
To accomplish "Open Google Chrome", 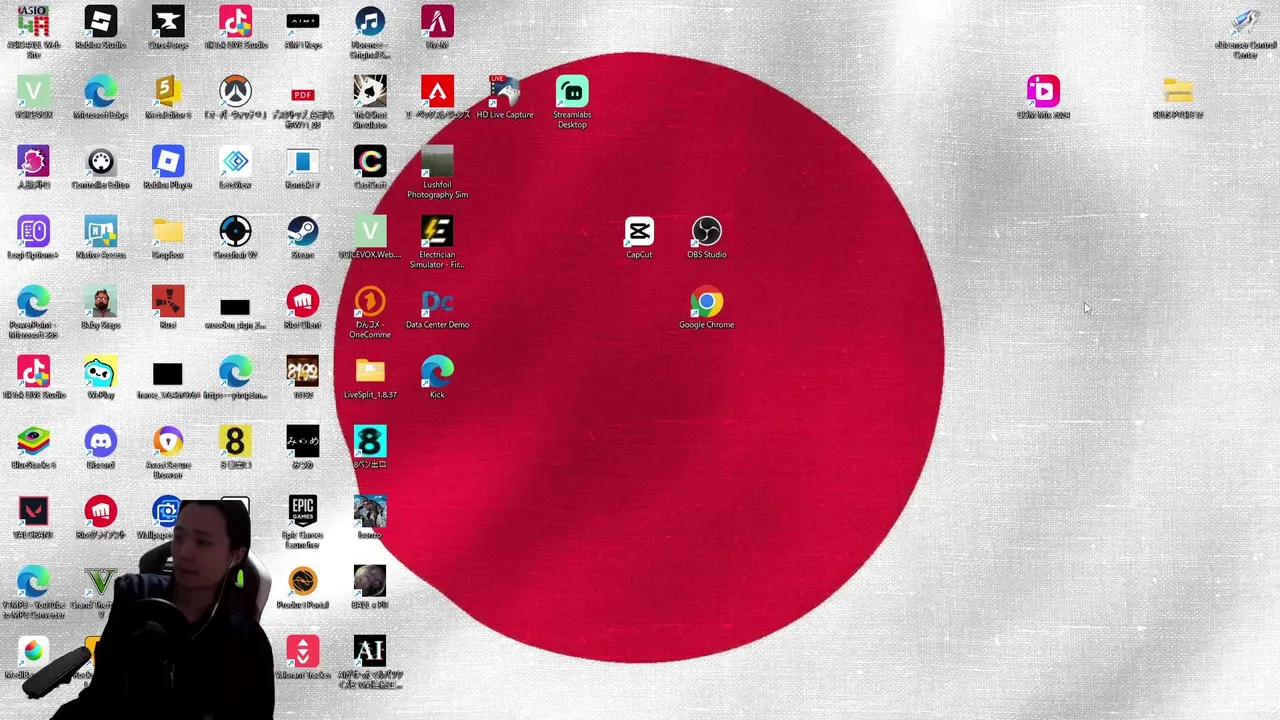I will point(707,302).
